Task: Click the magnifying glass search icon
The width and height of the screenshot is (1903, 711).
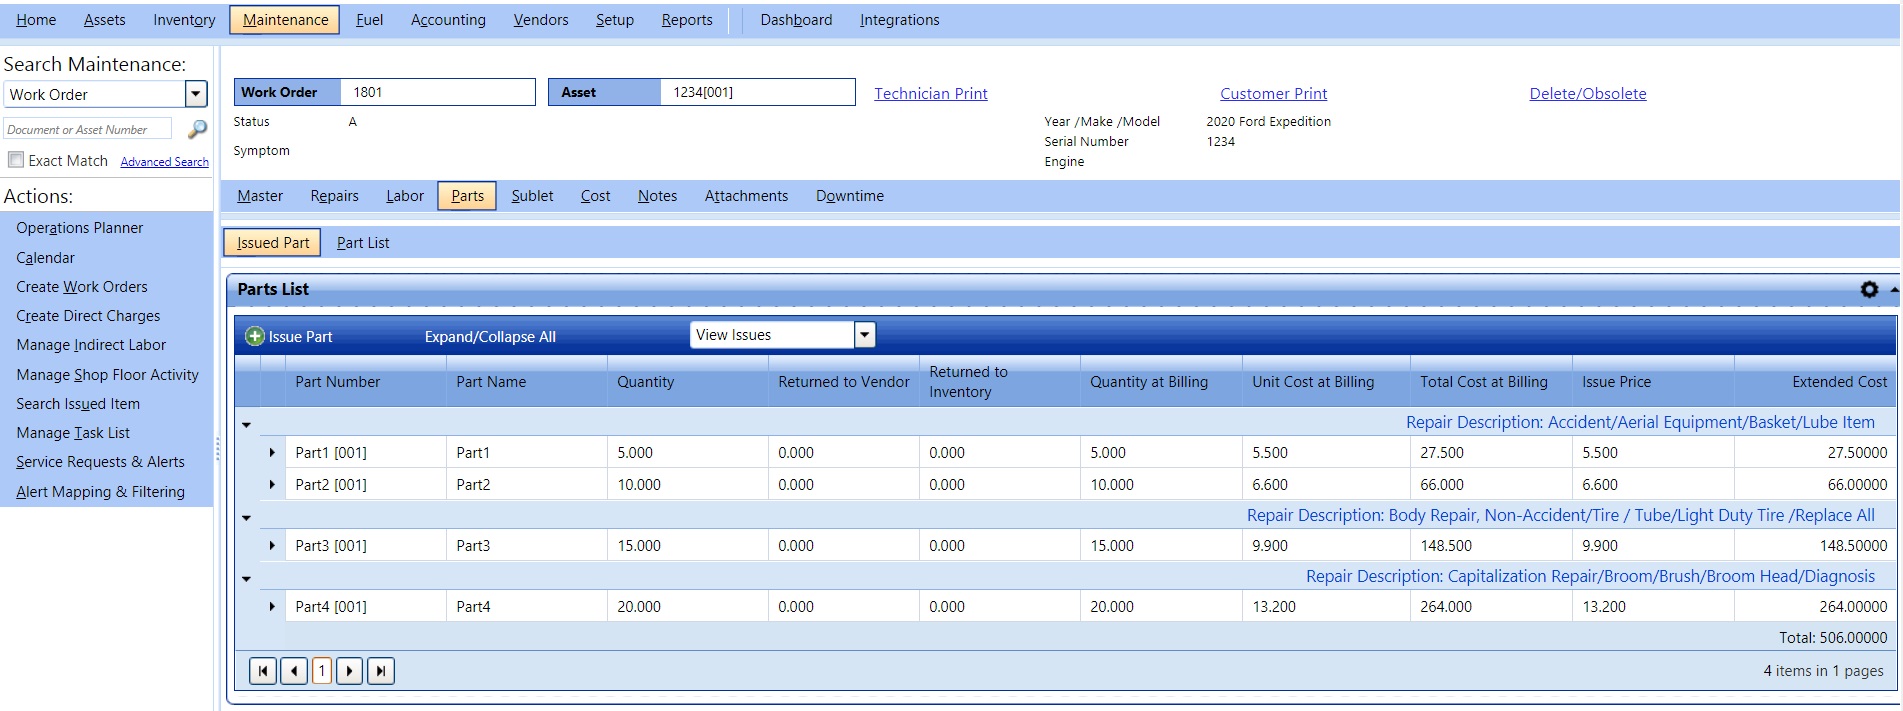Action: 197,129
